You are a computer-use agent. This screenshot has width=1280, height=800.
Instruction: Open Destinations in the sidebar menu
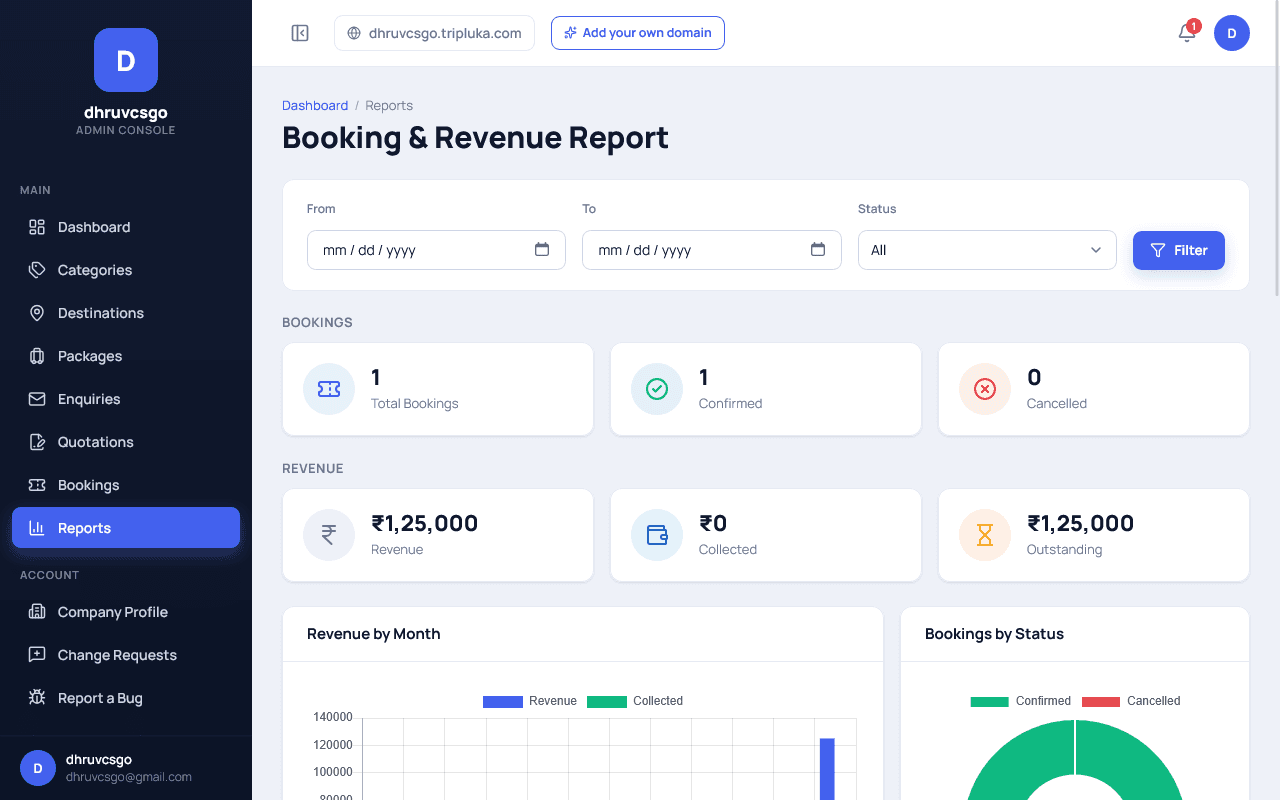pos(126,313)
